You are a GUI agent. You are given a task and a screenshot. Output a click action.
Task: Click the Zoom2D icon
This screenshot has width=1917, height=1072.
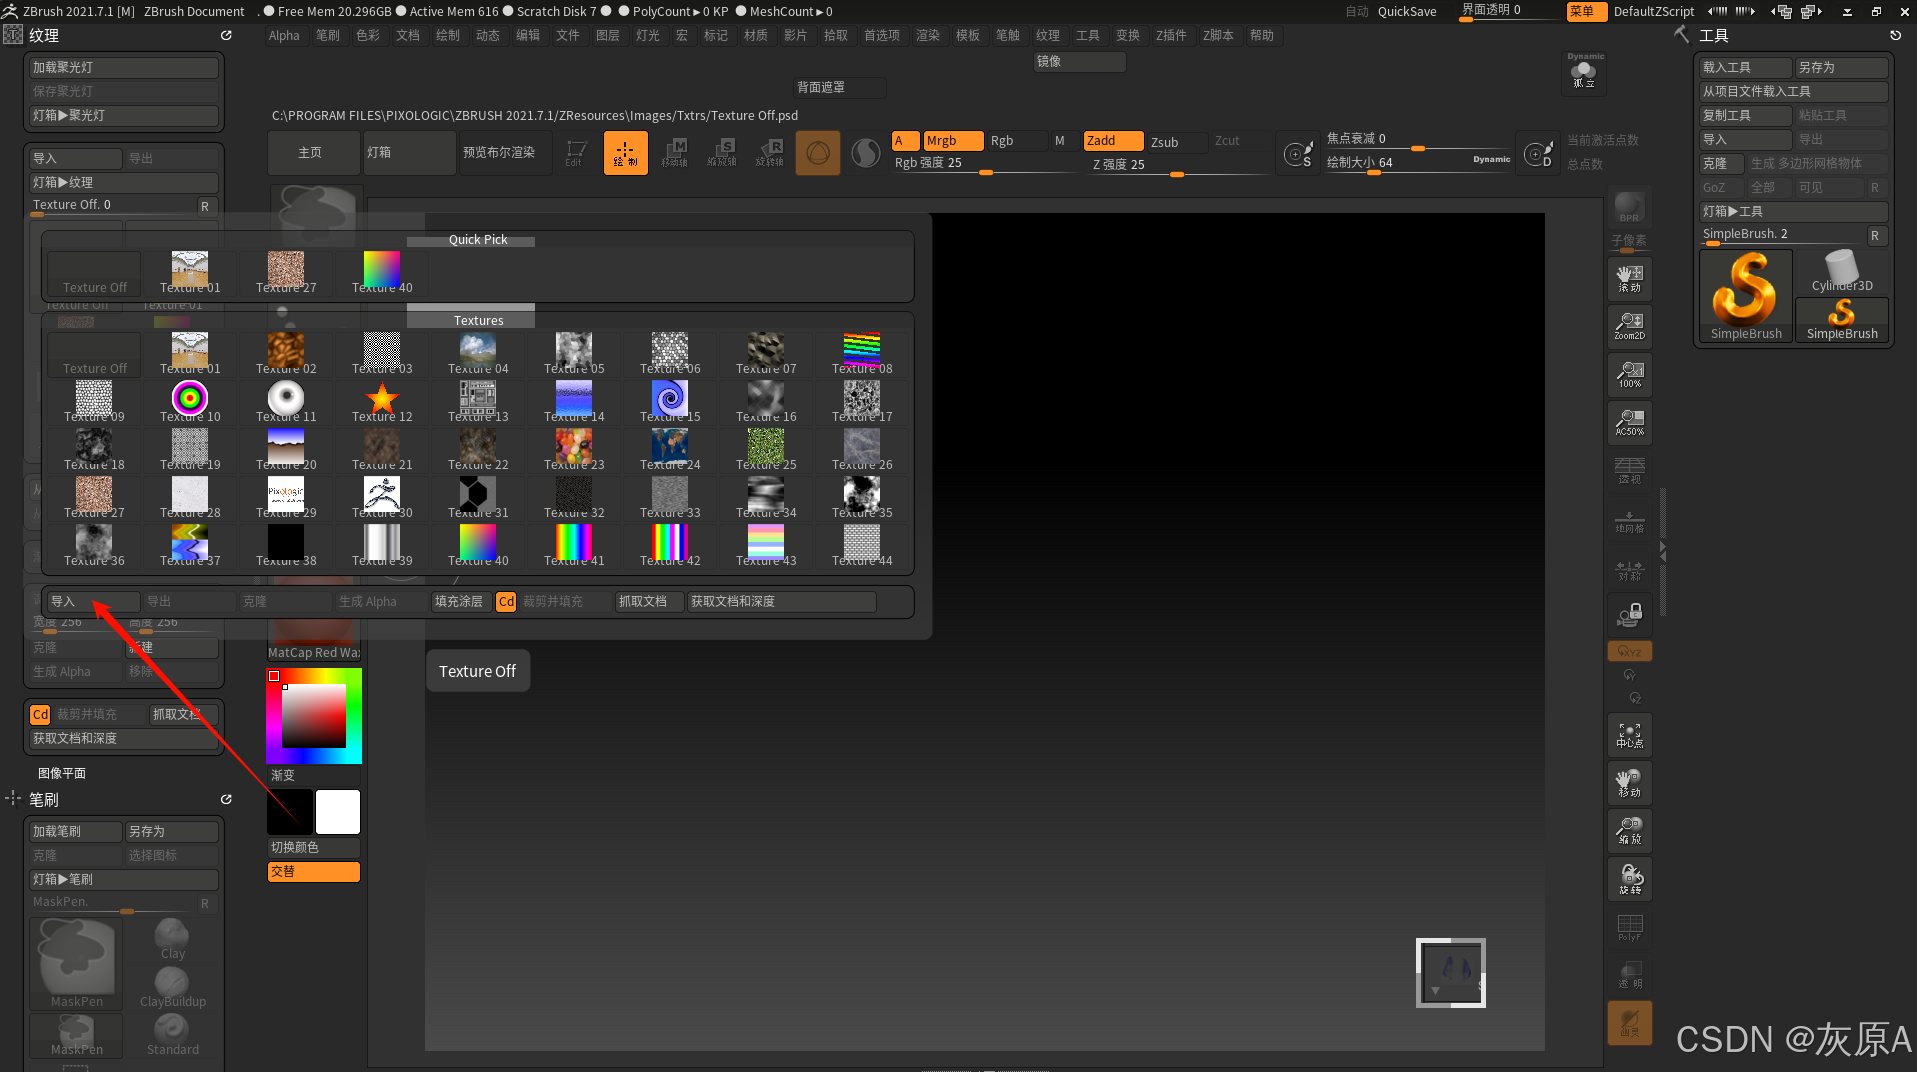point(1629,326)
